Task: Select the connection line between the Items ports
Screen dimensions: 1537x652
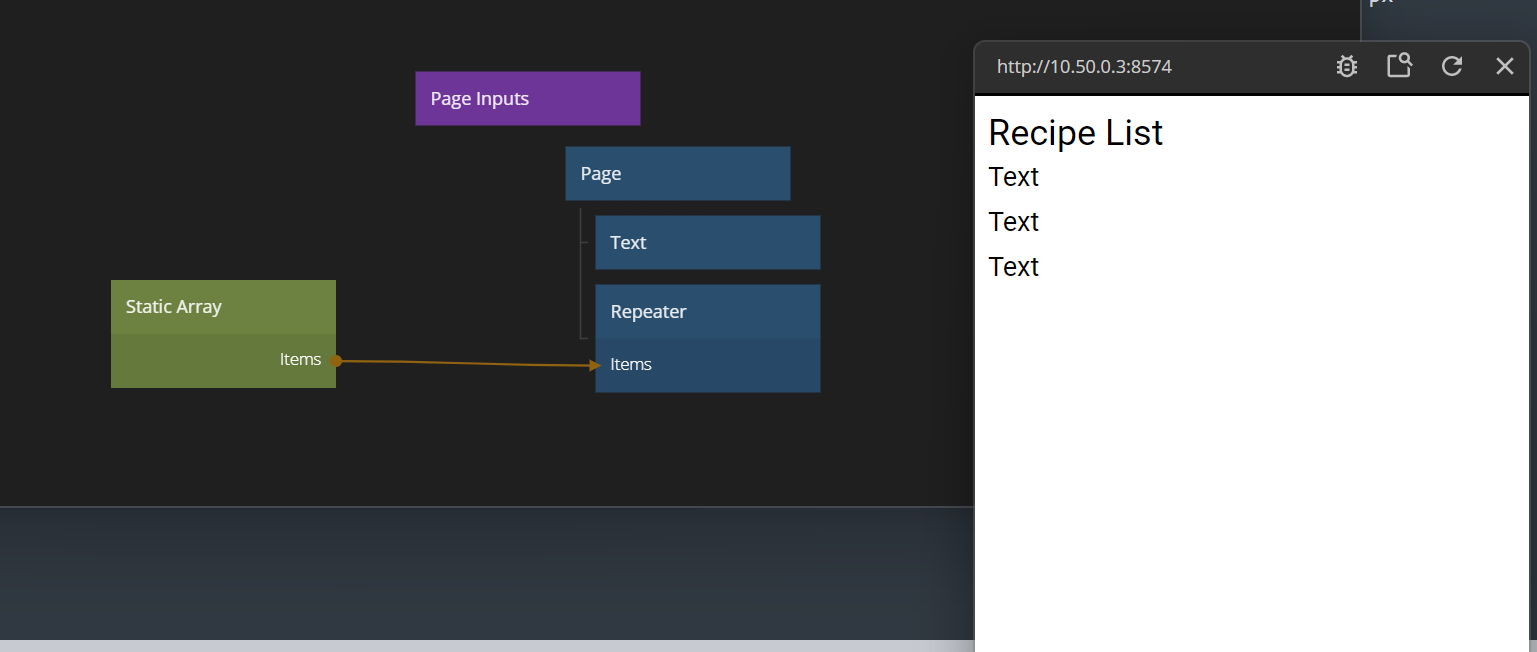Action: [x=465, y=363]
